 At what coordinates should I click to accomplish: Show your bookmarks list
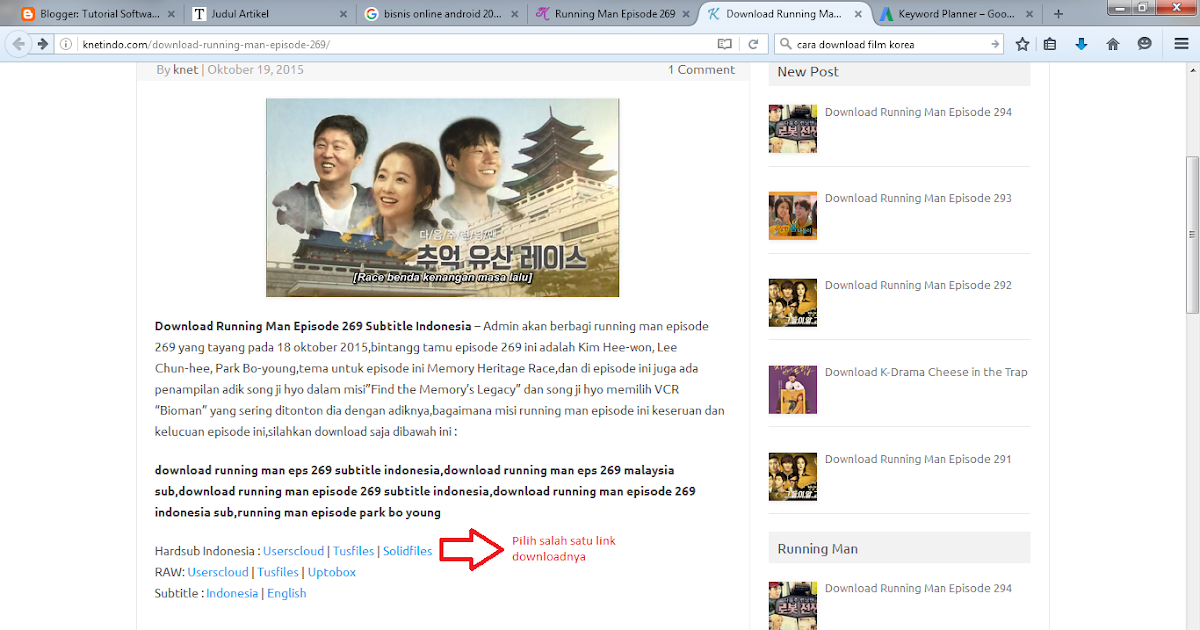tap(1050, 44)
